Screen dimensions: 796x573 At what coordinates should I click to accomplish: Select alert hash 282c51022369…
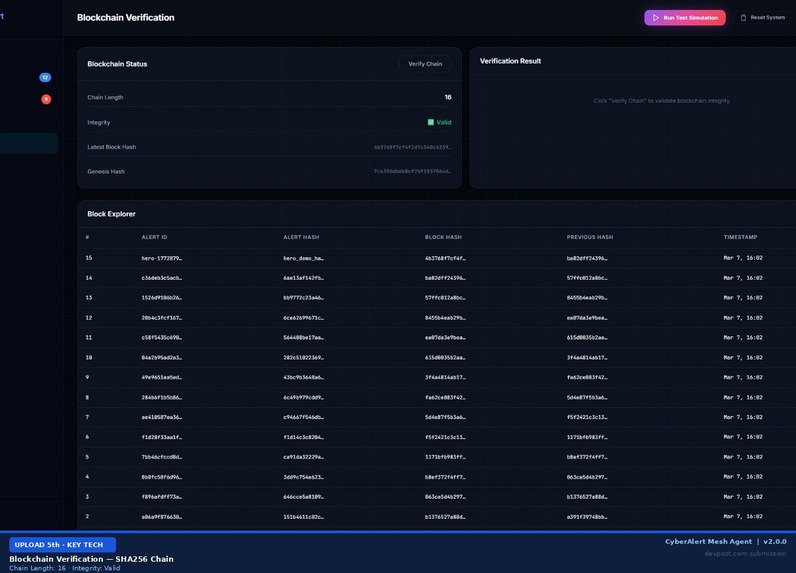tap(303, 358)
